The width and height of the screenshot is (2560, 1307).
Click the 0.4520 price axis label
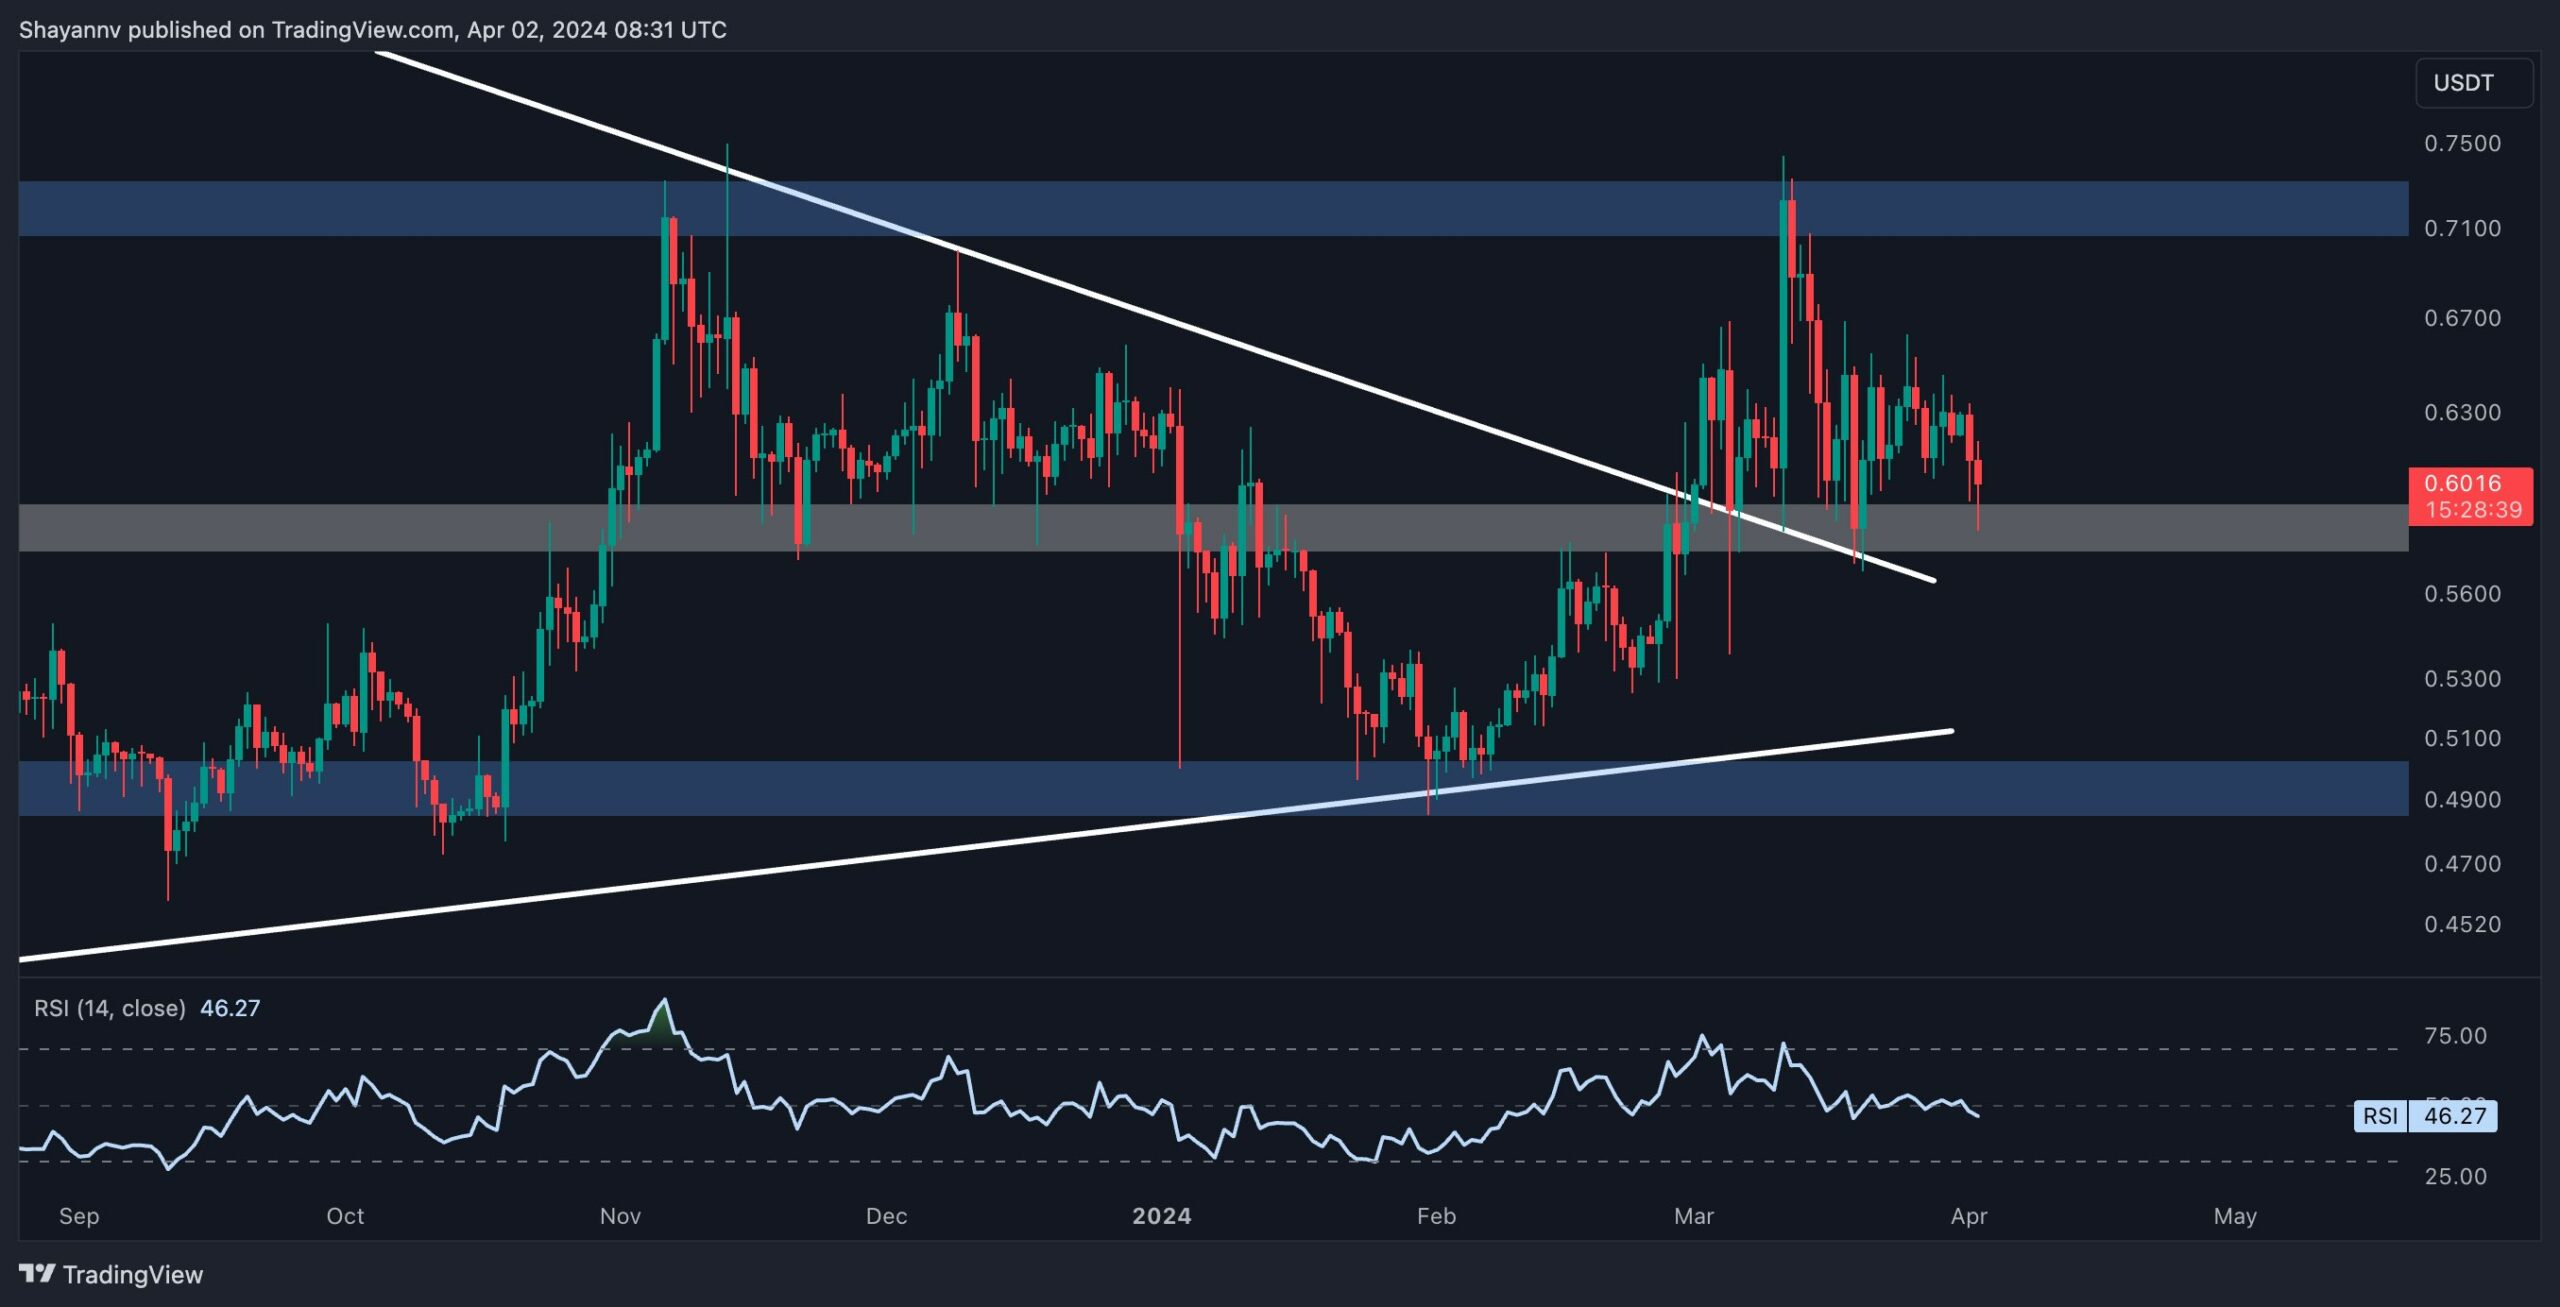pos(2462,924)
